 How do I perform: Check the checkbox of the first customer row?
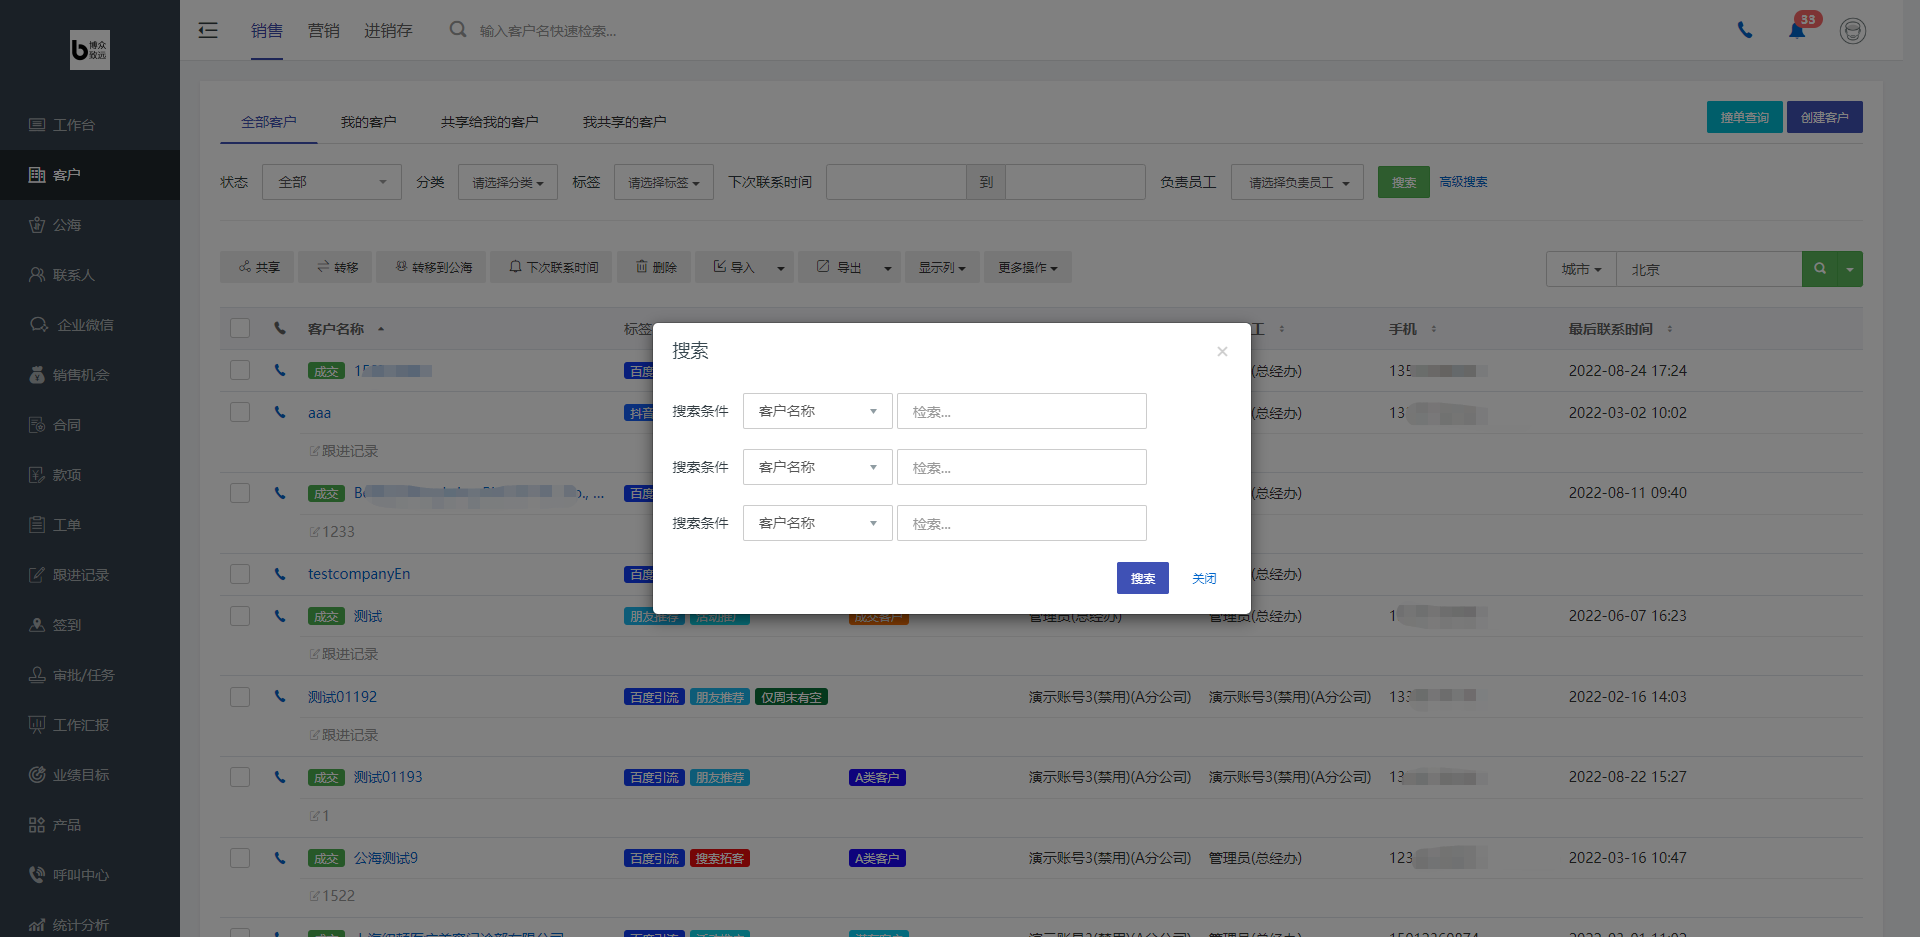tap(240, 370)
